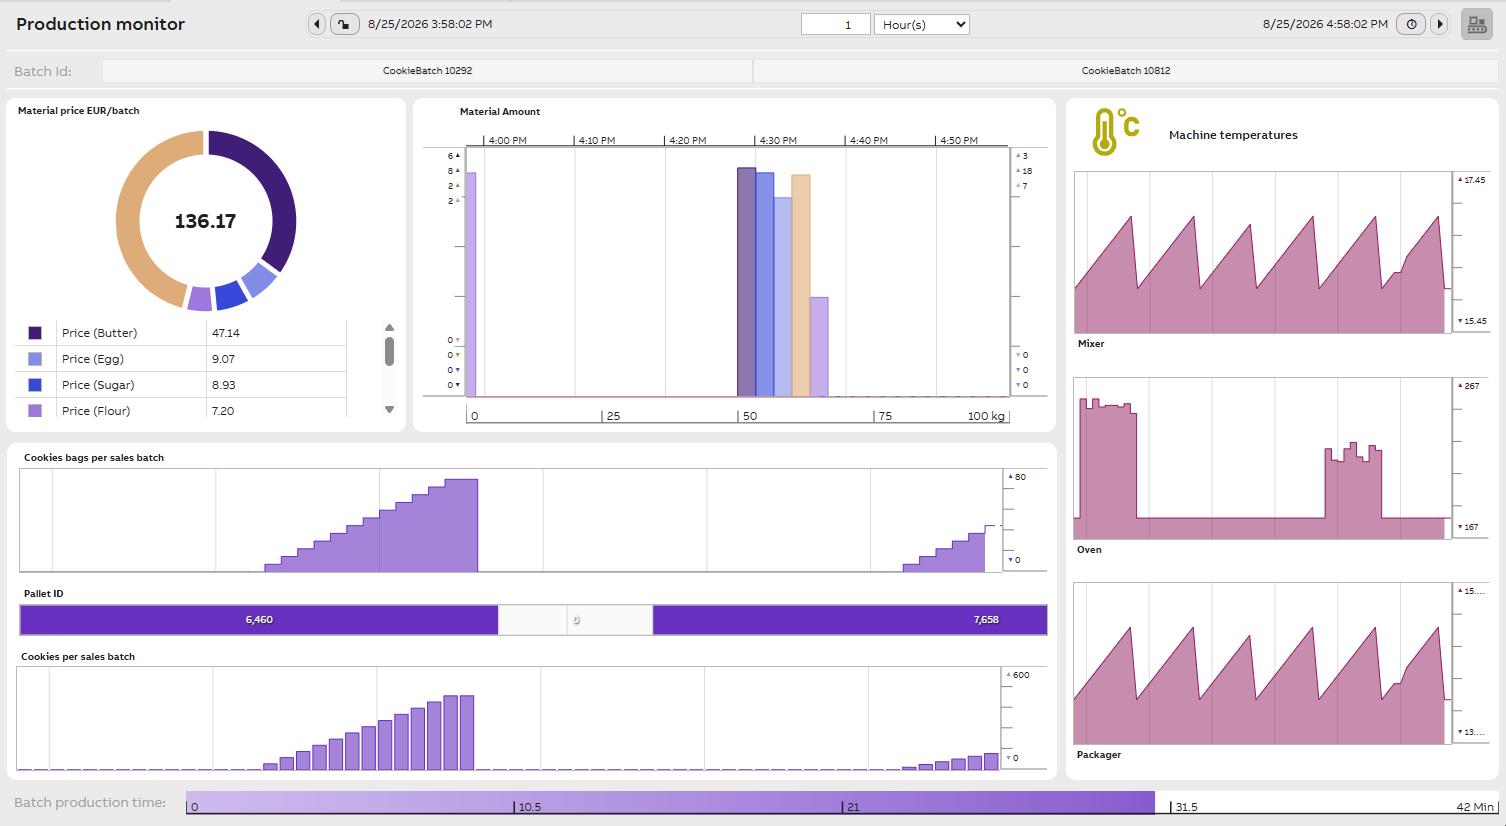This screenshot has width=1506, height=826.
Task: Click the Machine temperatures heading
Action: (1233, 135)
